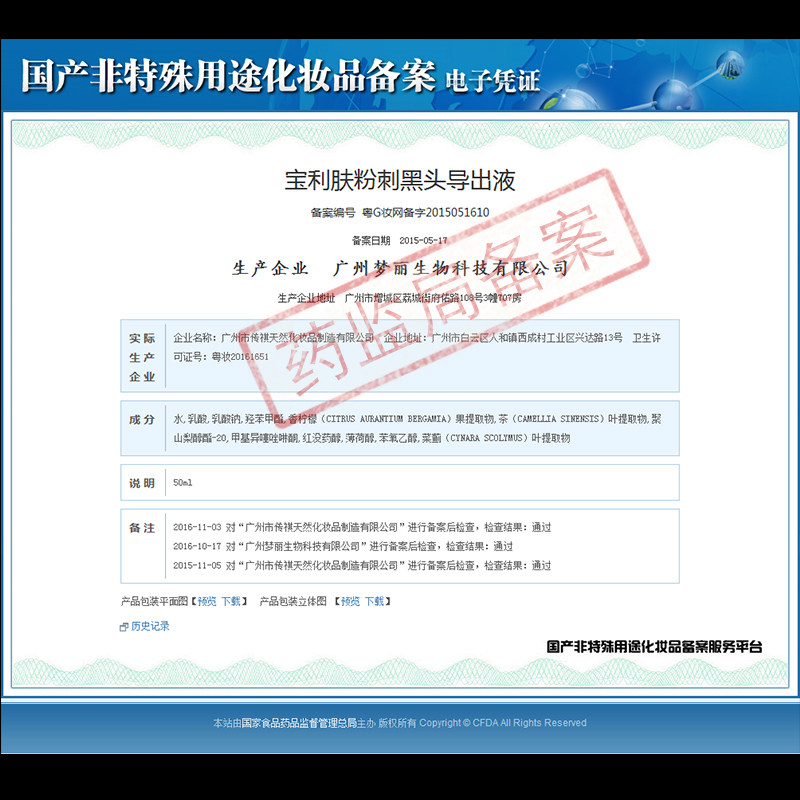This screenshot has width=800, height=800.
Task: Click the 备注 section label
Action: point(142,528)
